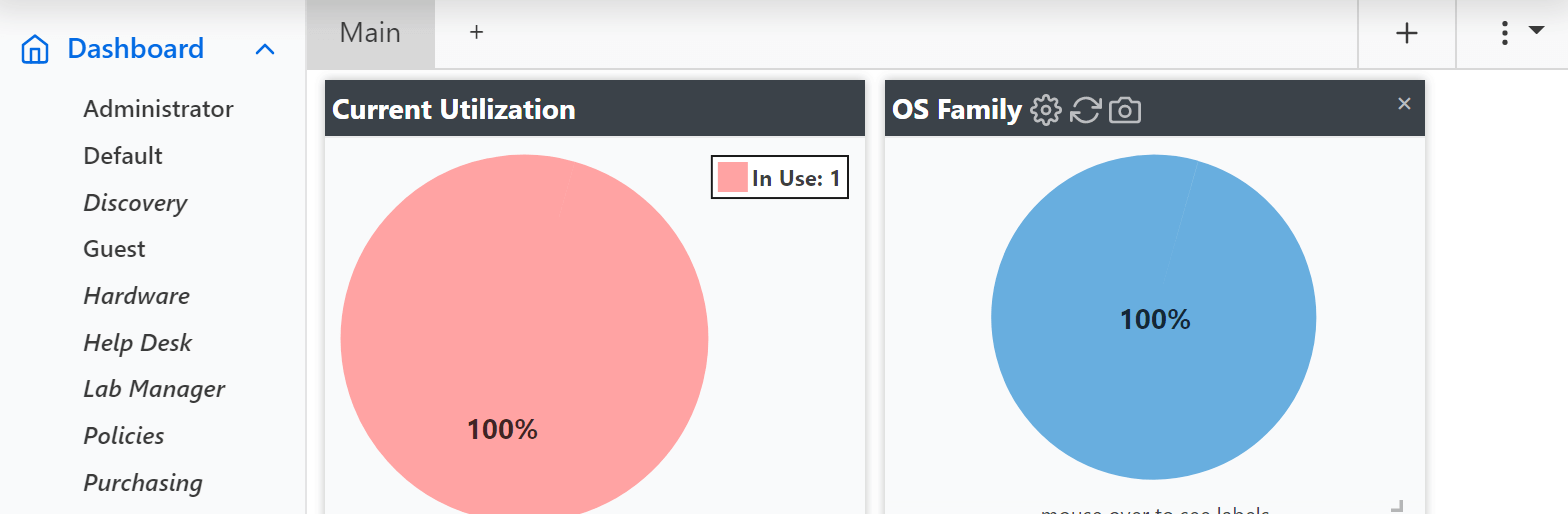Add a new dashboard tab
Image resolution: width=1568 pixels, height=514 pixels.
click(477, 32)
